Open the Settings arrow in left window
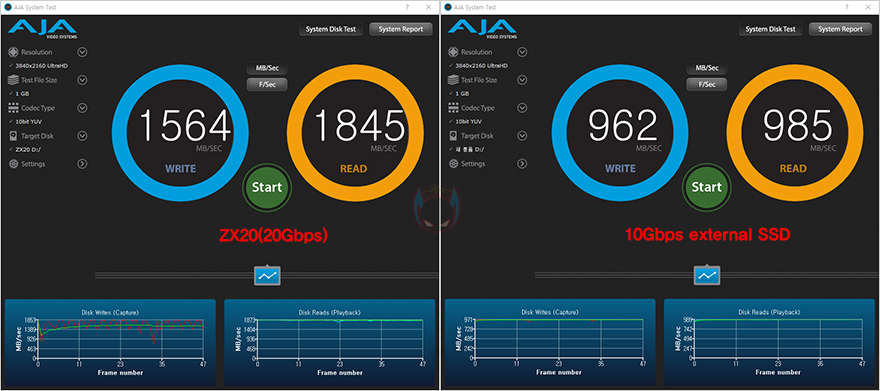The height and width of the screenshot is (391, 880). [x=82, y=164]
